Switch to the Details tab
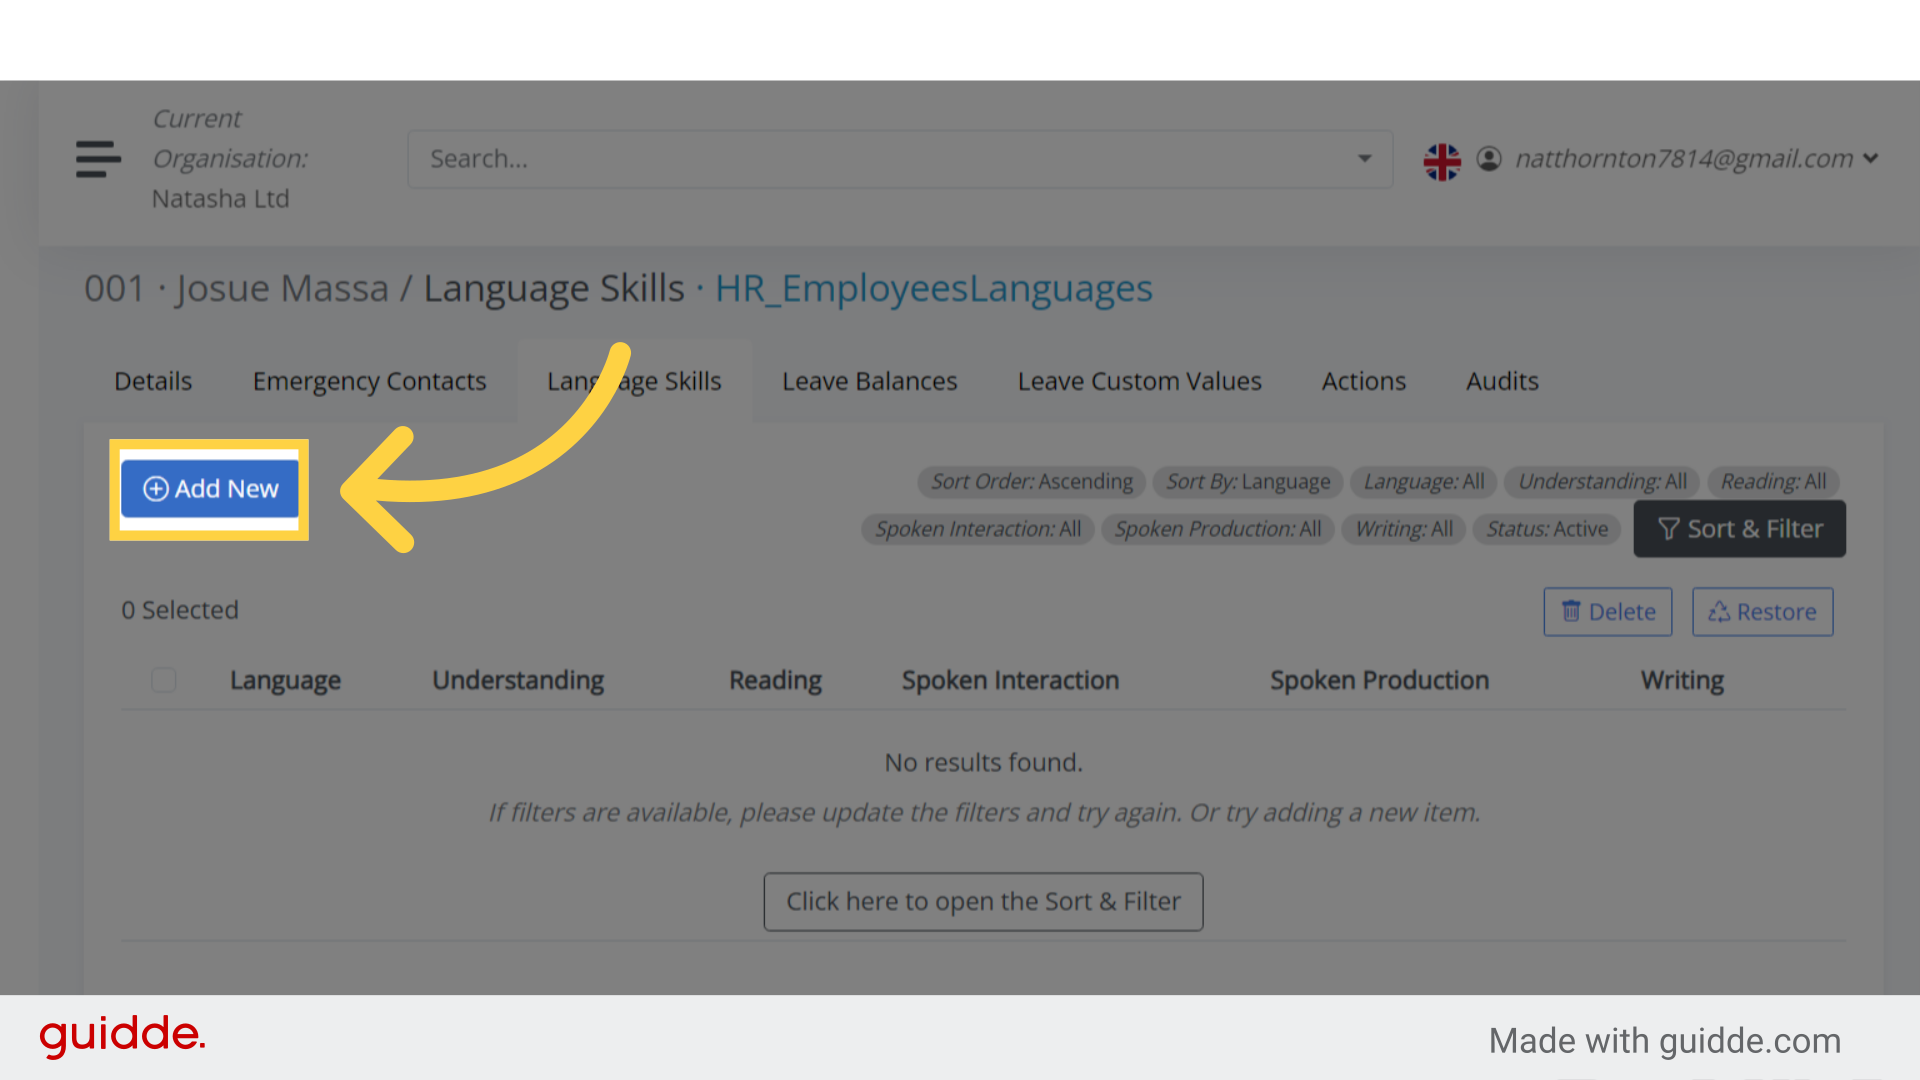Screen dimensions: 1920x1080 (x=153, y=381)
